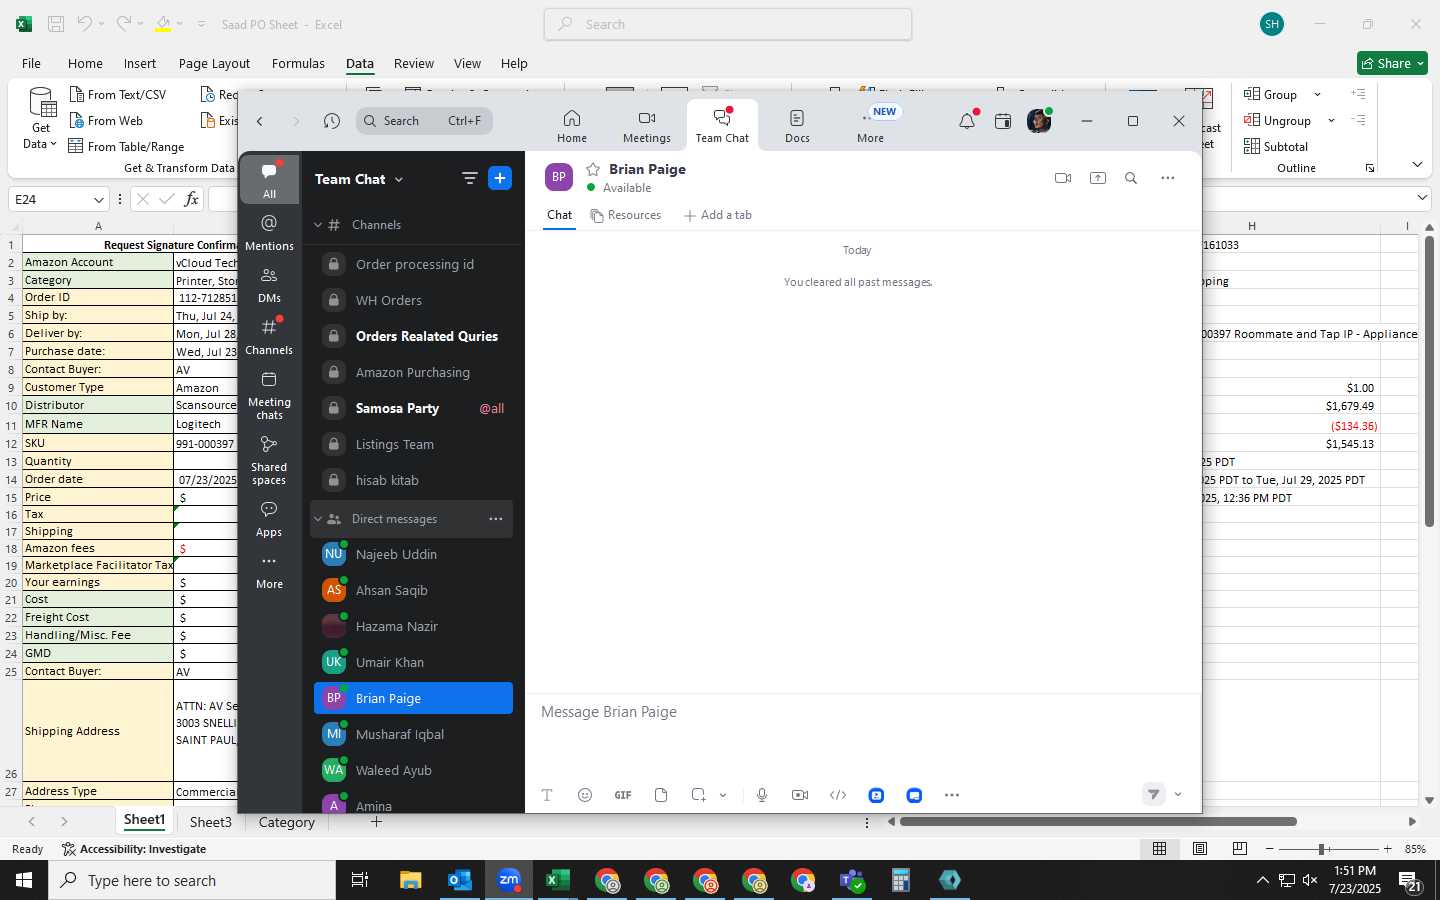Screen dimensions: 1440x900
Task: Switch Excel to Normal view
Action: 1160,849
